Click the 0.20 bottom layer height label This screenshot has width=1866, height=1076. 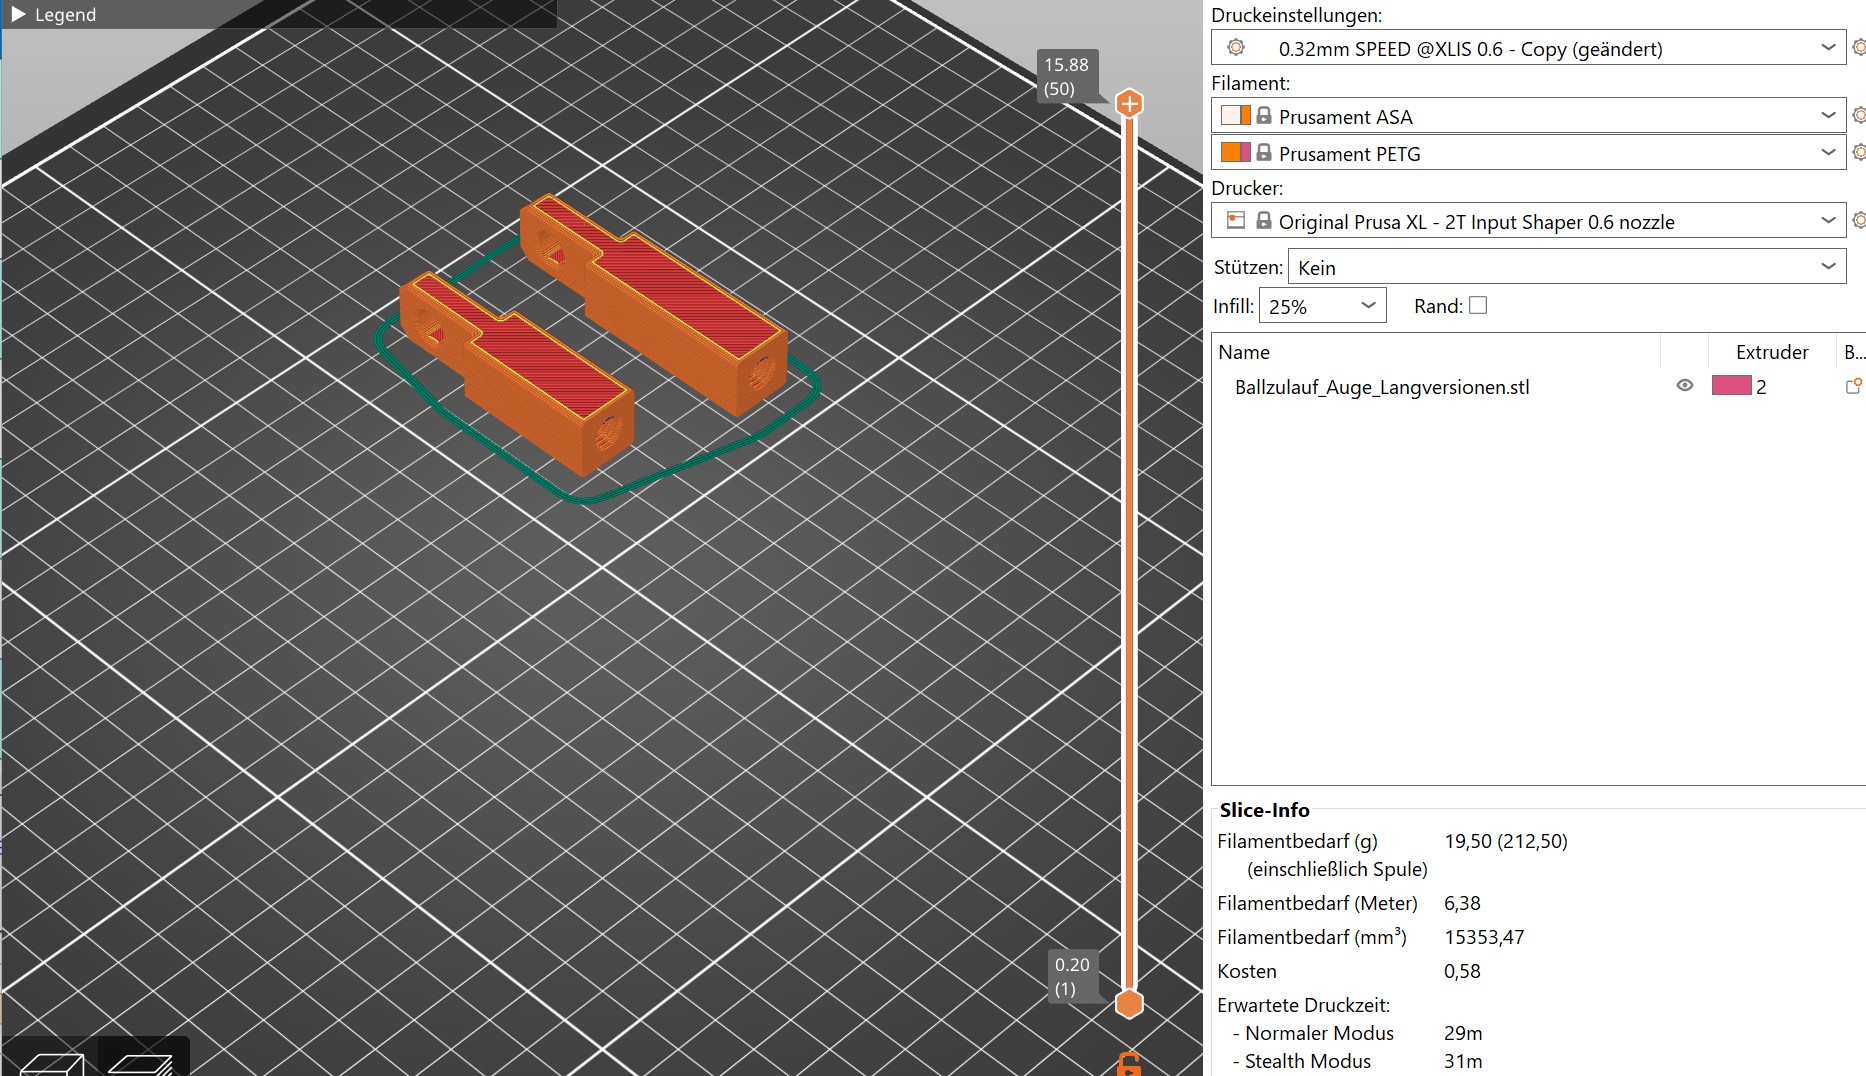[1072, 976]
